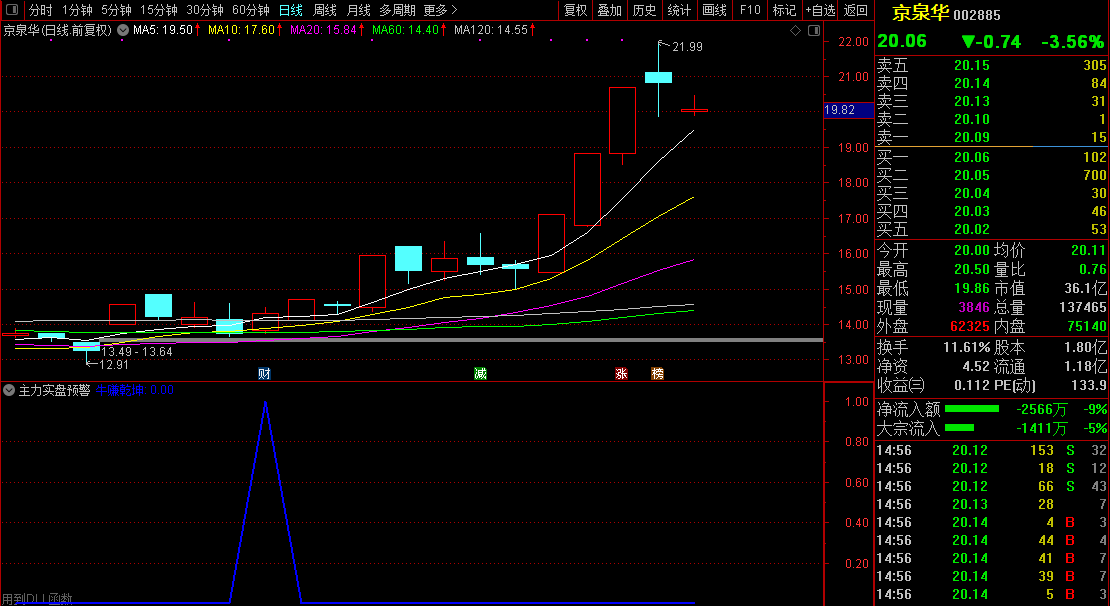Expand the 京泉华 indicator dropdown arrow
The image size is (1110, 606).
[123, 31]
